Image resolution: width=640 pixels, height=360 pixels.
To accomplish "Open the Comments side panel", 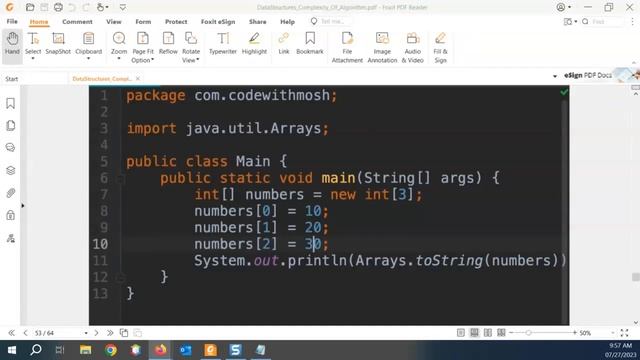I will click(11, 147).
